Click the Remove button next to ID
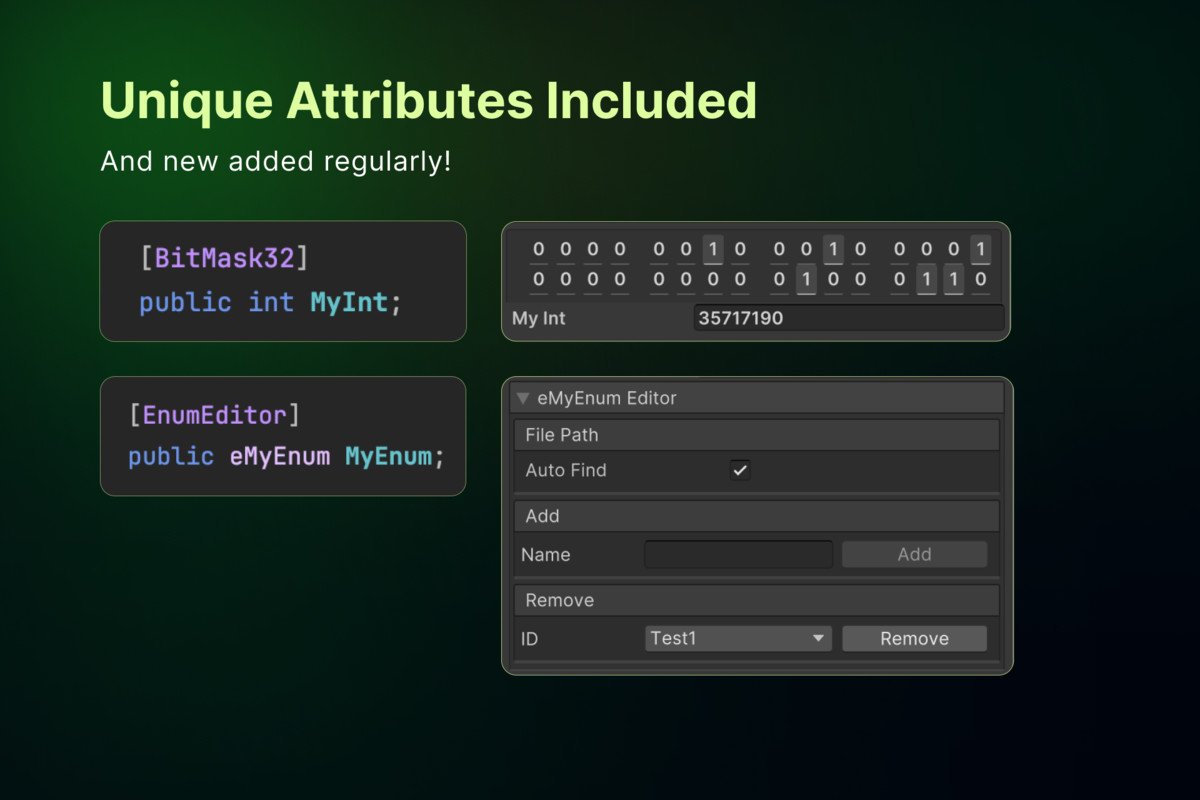 click(914, 638)
